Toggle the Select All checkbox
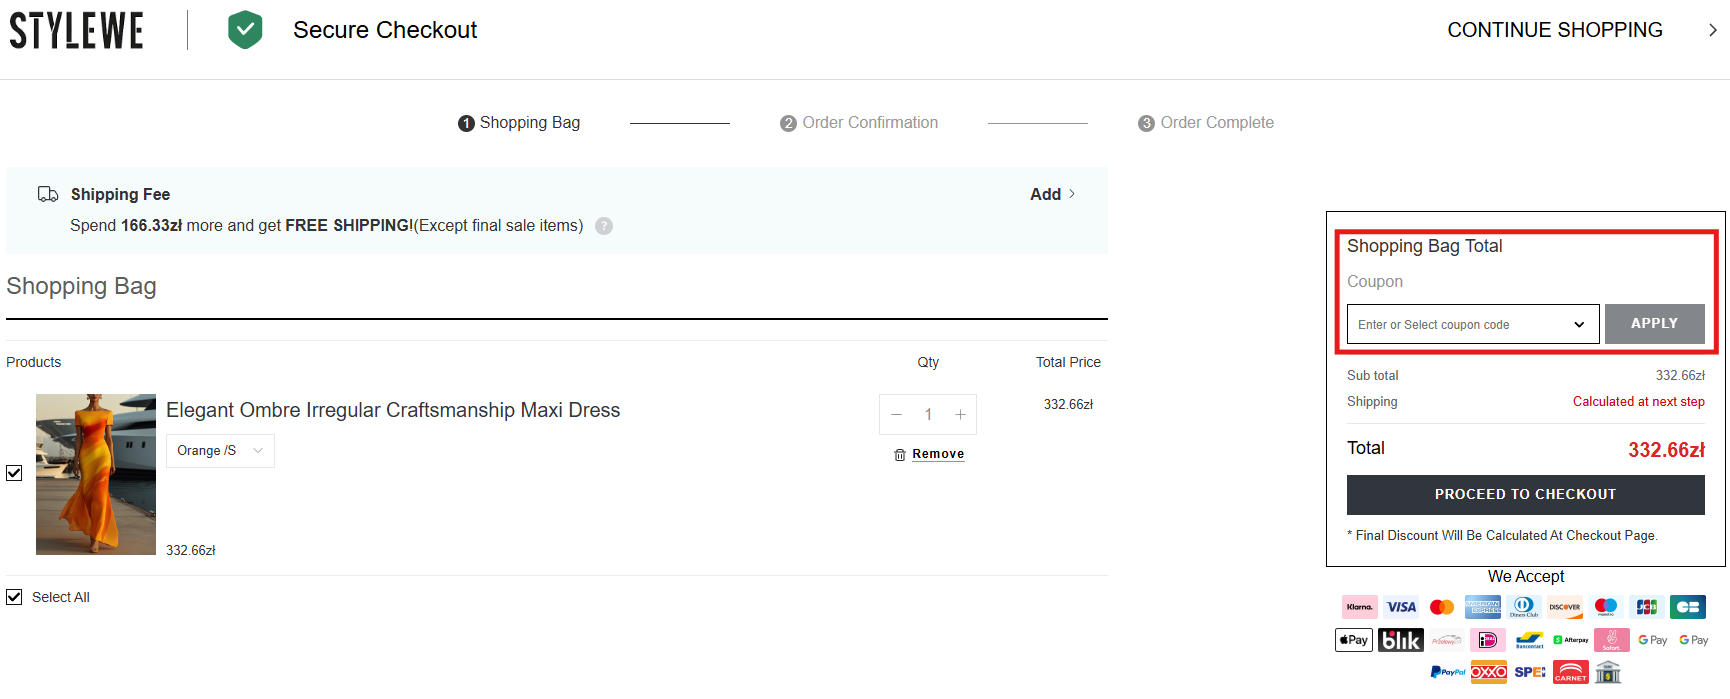Screen dimensions: 1730x699 pos(14,597)
